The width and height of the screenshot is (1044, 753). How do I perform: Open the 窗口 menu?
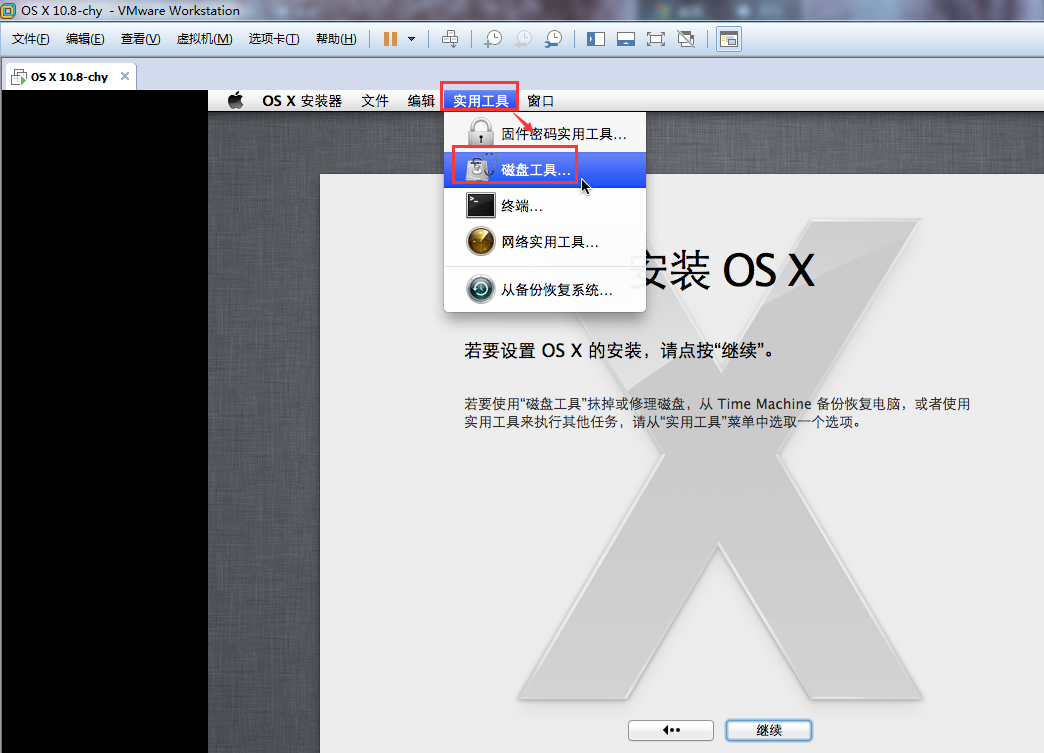pos(540,101)
